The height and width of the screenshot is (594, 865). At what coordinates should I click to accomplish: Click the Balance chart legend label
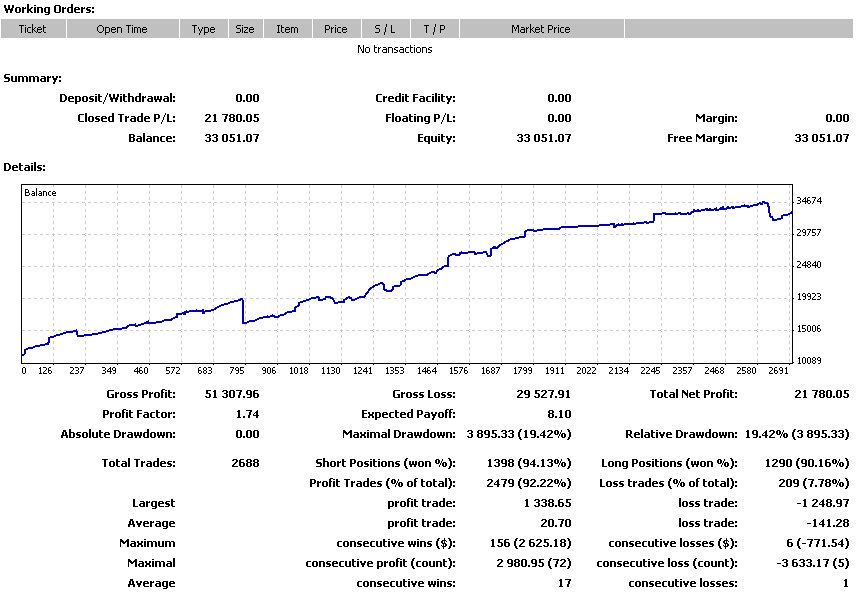[x=40, y=192]
